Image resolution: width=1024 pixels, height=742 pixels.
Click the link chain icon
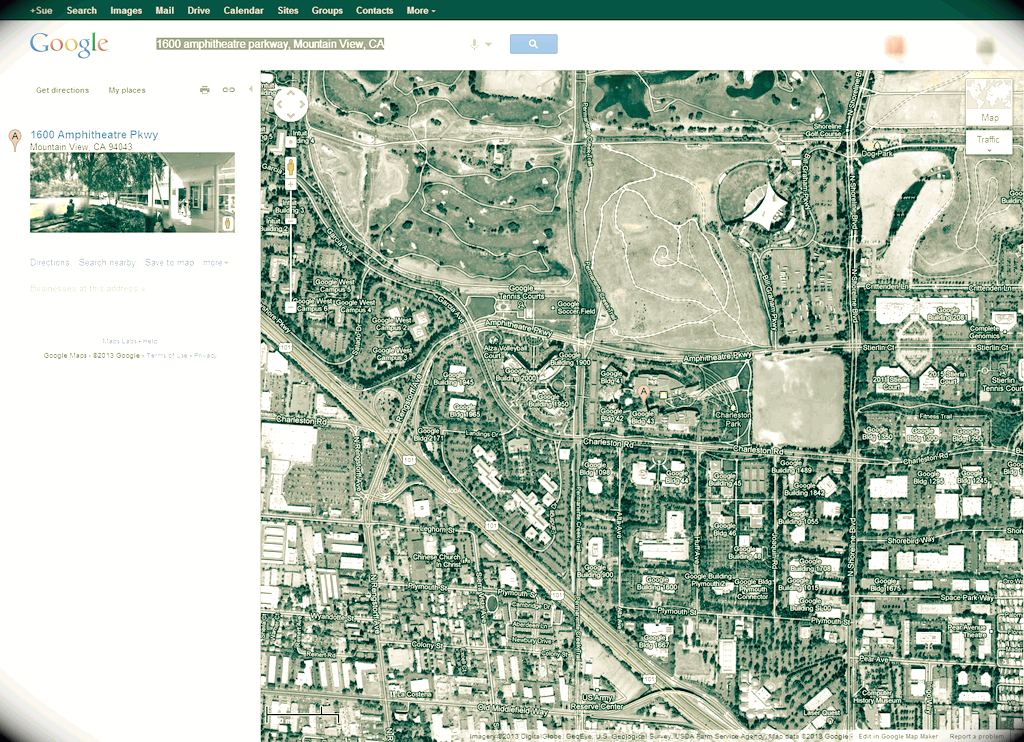[x=229, y=90]
